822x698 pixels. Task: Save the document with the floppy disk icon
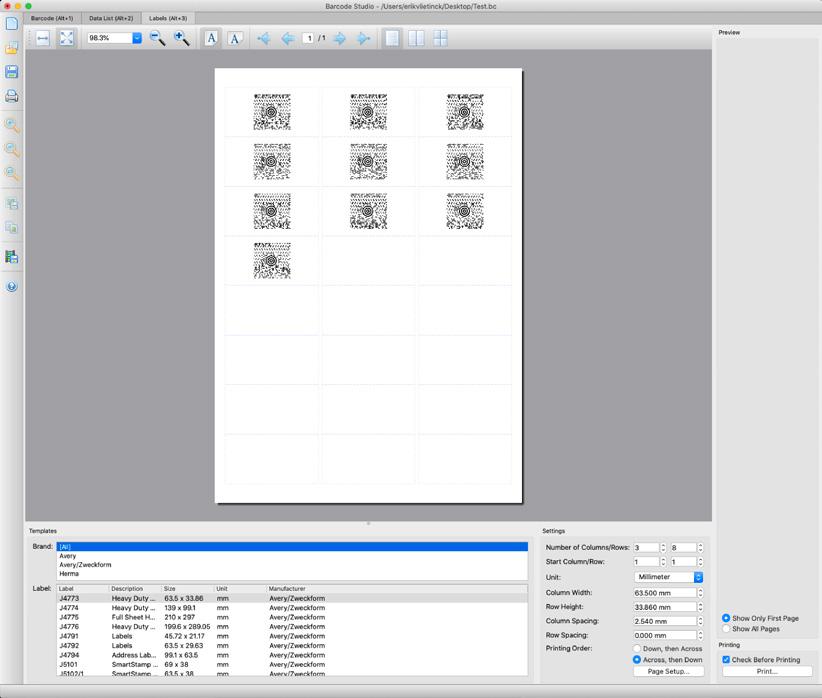[12, 72]
